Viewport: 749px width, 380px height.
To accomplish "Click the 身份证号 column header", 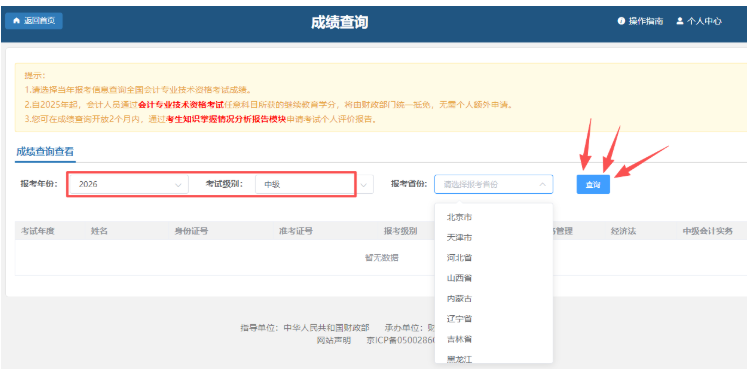I will (191, 231).
